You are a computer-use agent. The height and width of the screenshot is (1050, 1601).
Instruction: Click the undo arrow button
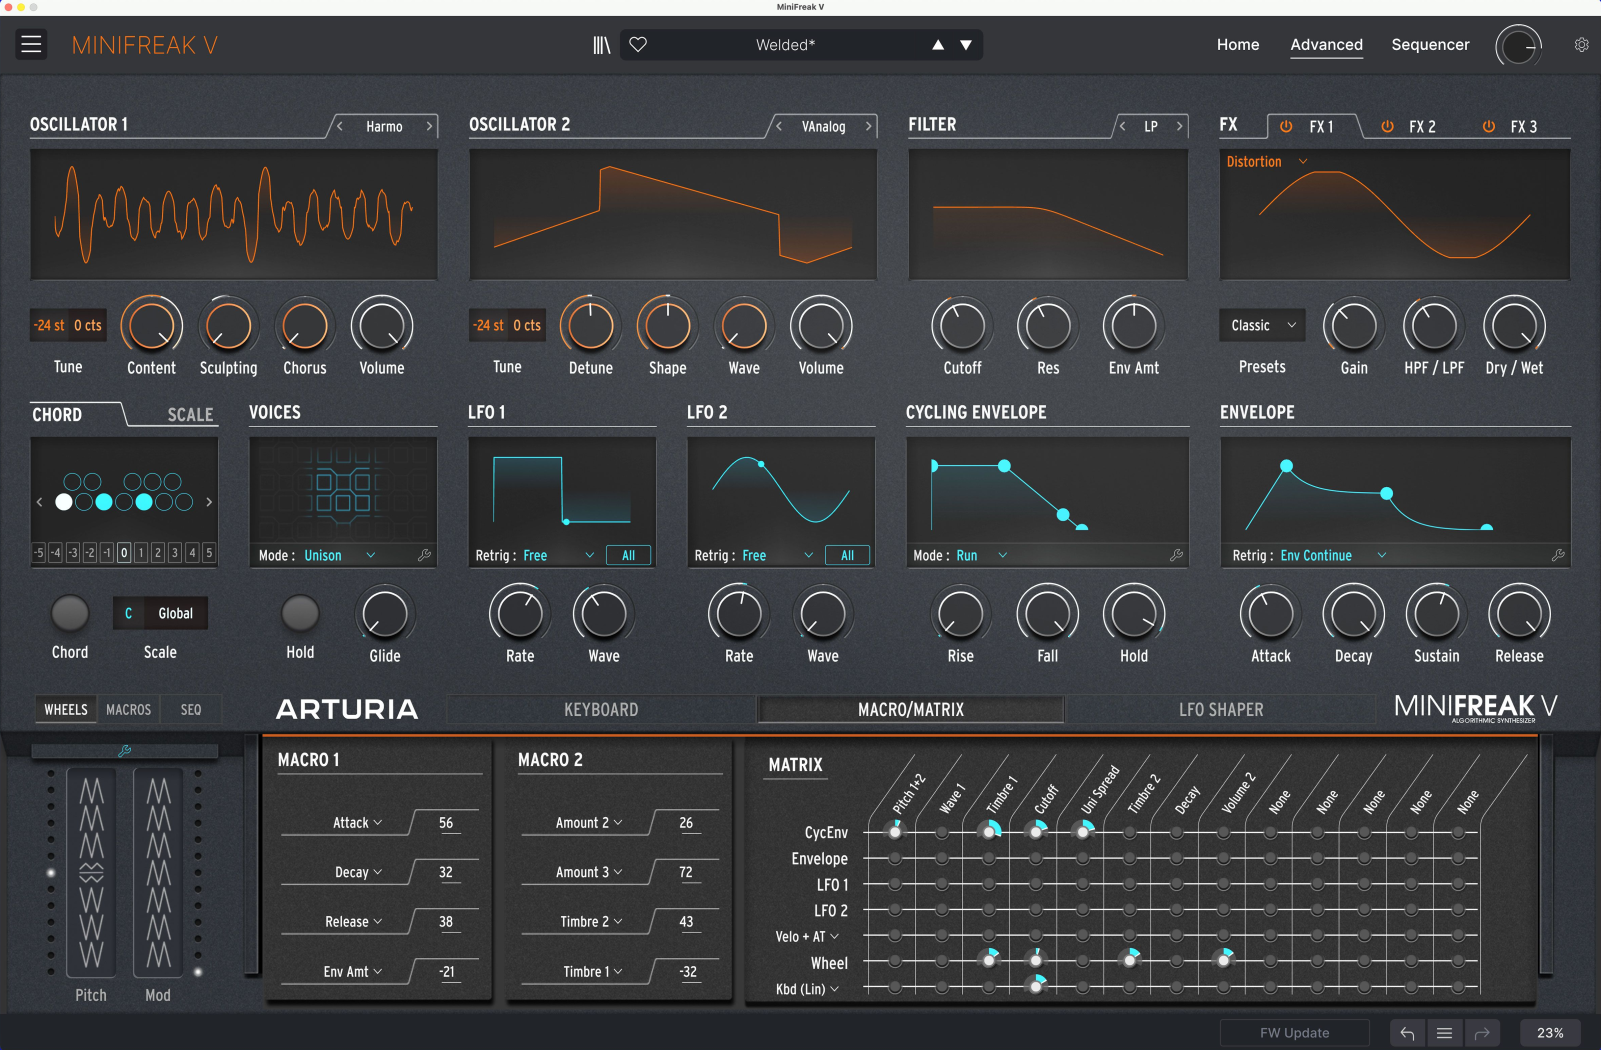point(1407,1033)
